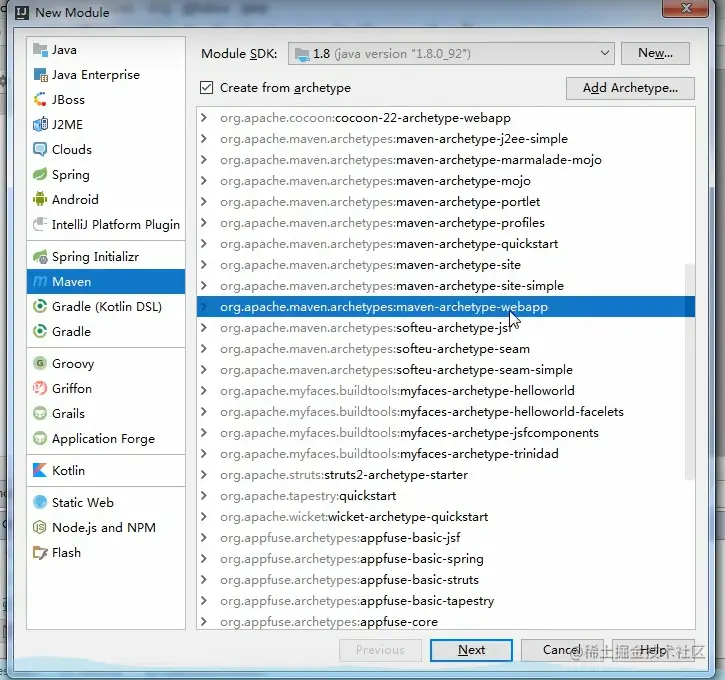
Task: Select softeu-archetype-jsf row
Action: click(446, 328)
